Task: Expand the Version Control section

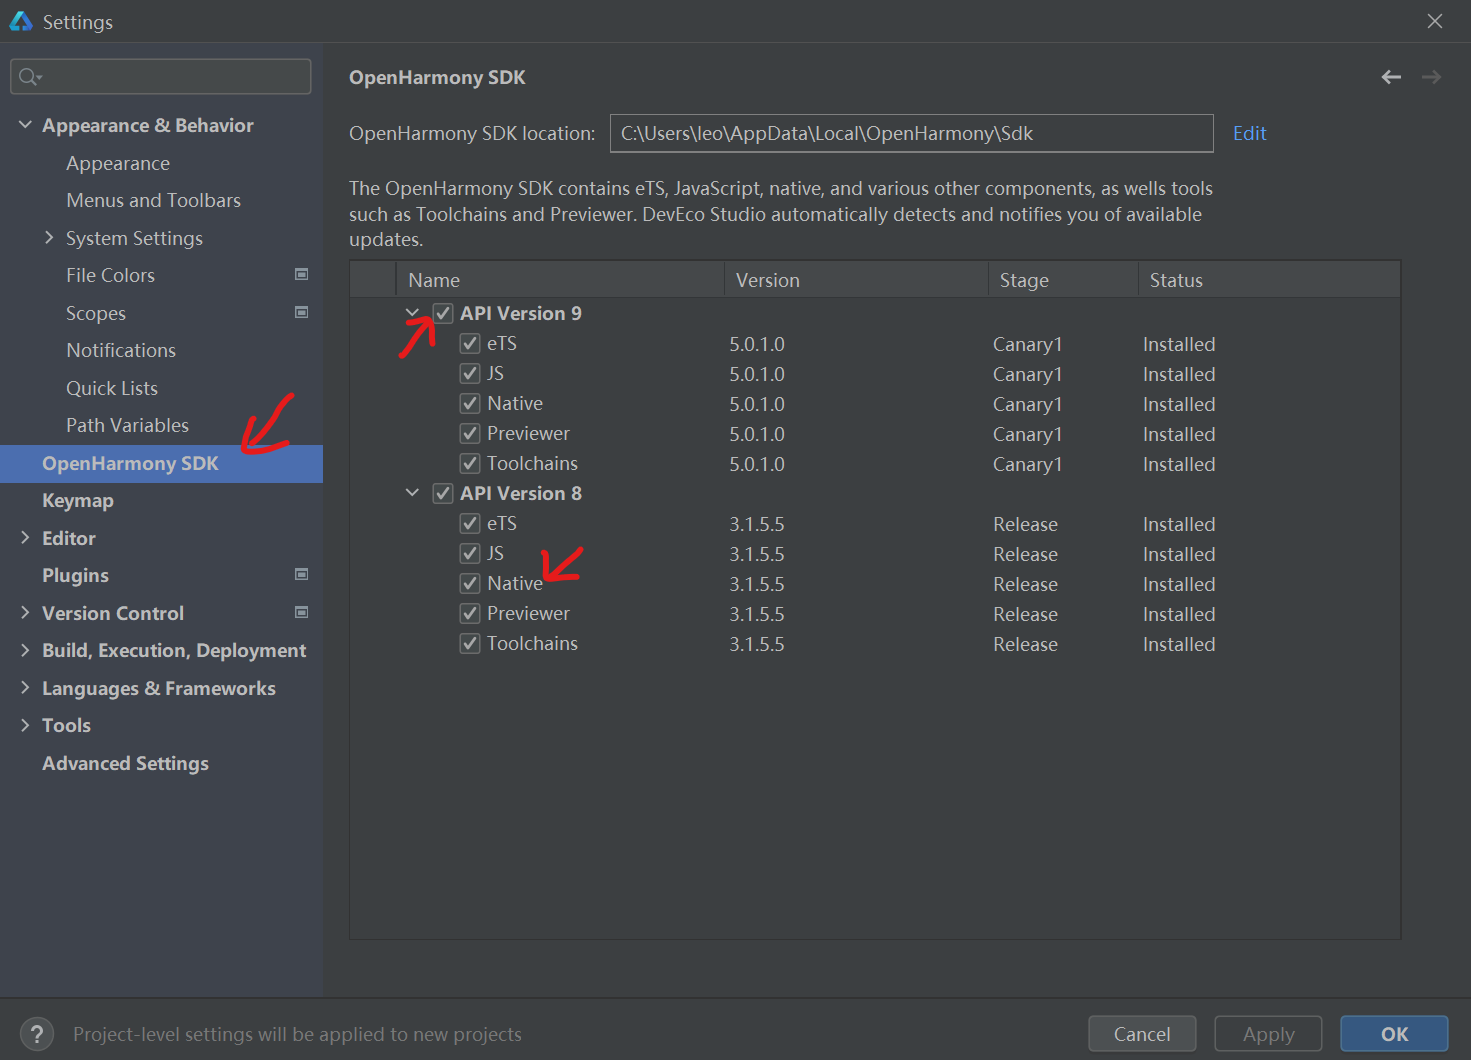Action: click(25, 612)
